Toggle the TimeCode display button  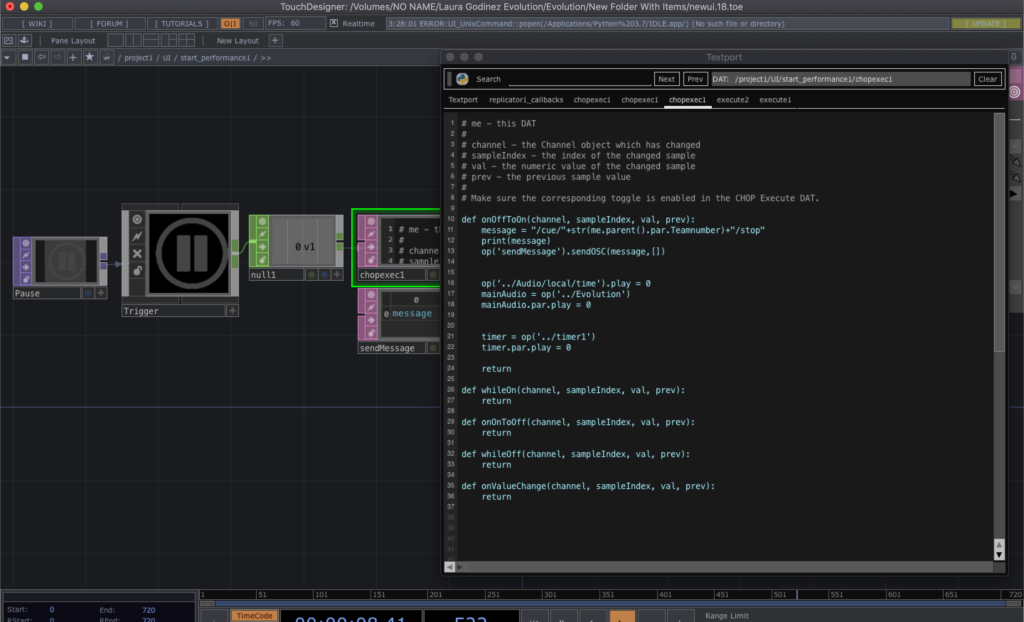click(254, 615)
